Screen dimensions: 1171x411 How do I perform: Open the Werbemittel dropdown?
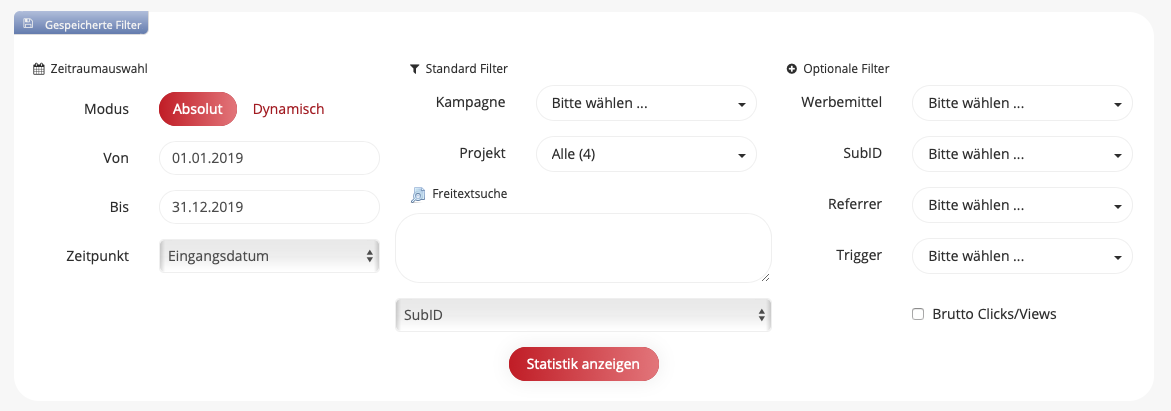pyautogui.click(x=1022, y=103)
